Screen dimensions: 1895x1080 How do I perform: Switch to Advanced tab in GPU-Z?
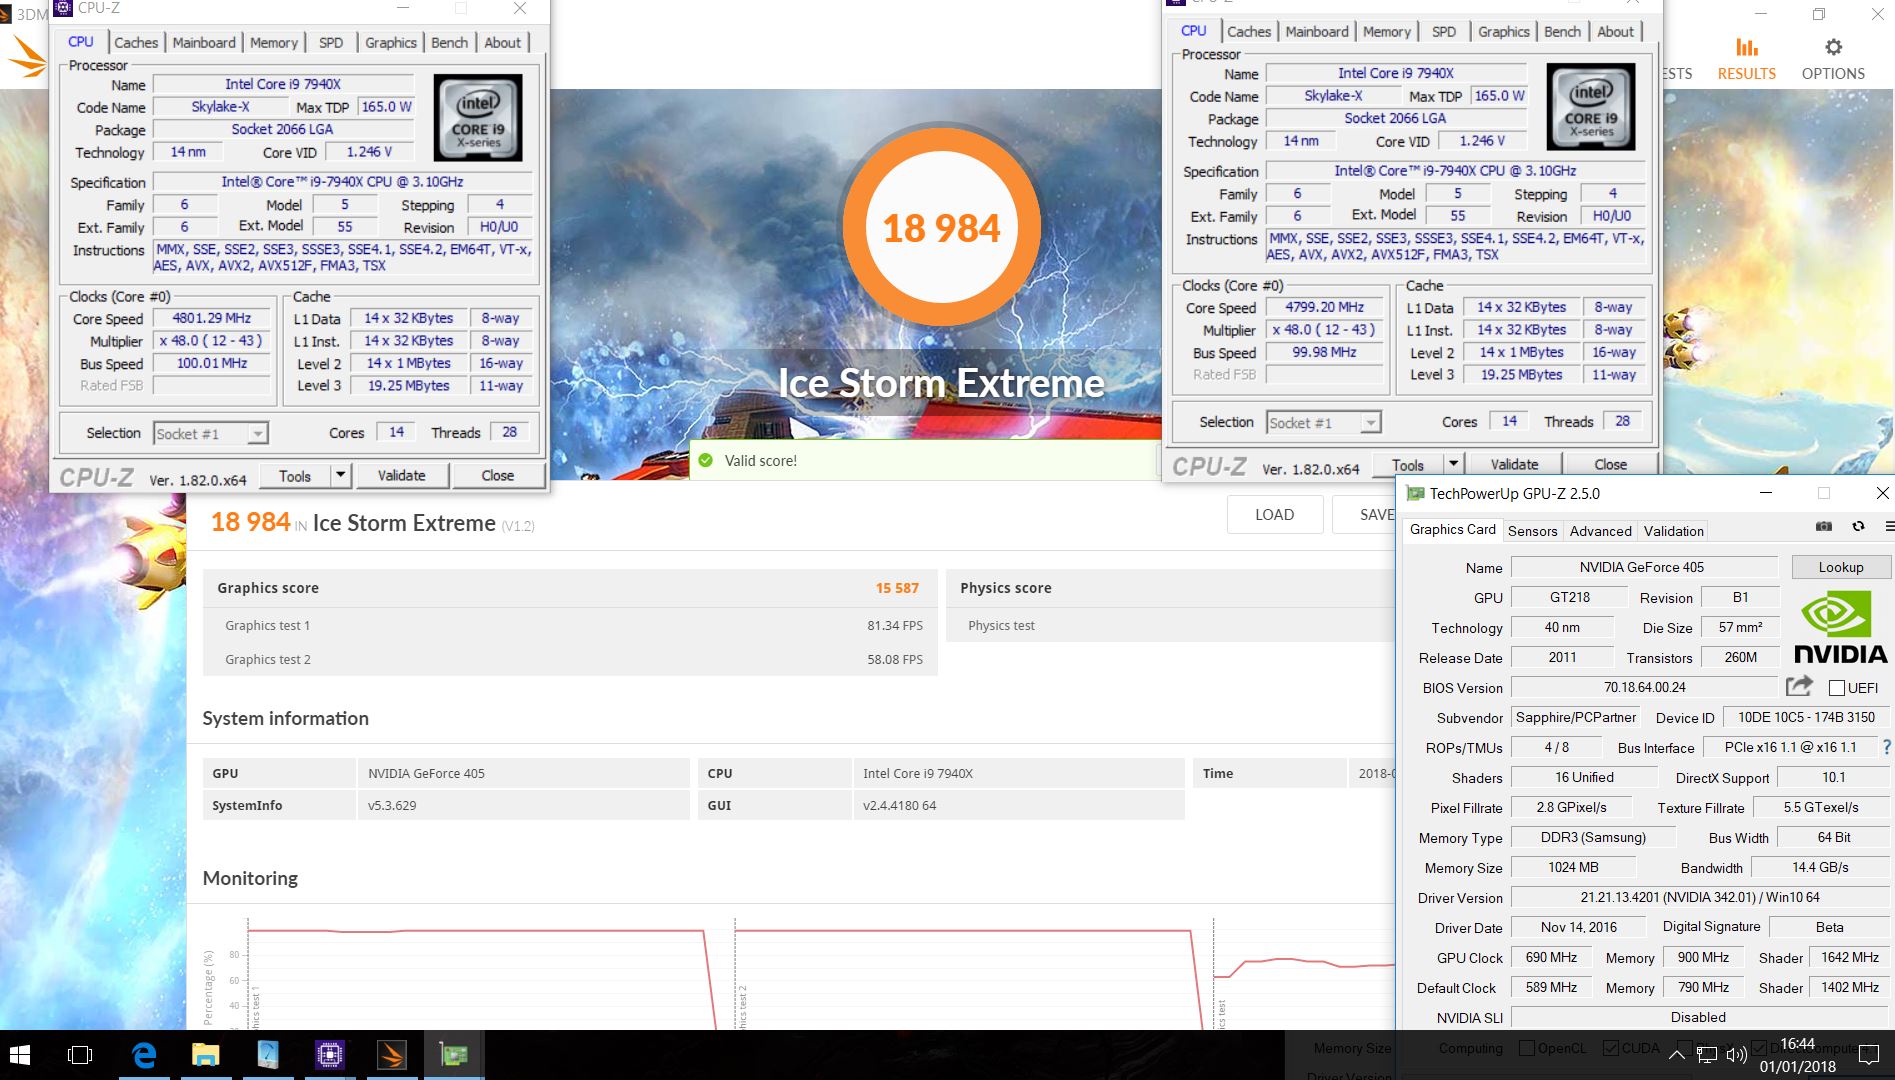pyautogui.click(x=1601, y=531)
